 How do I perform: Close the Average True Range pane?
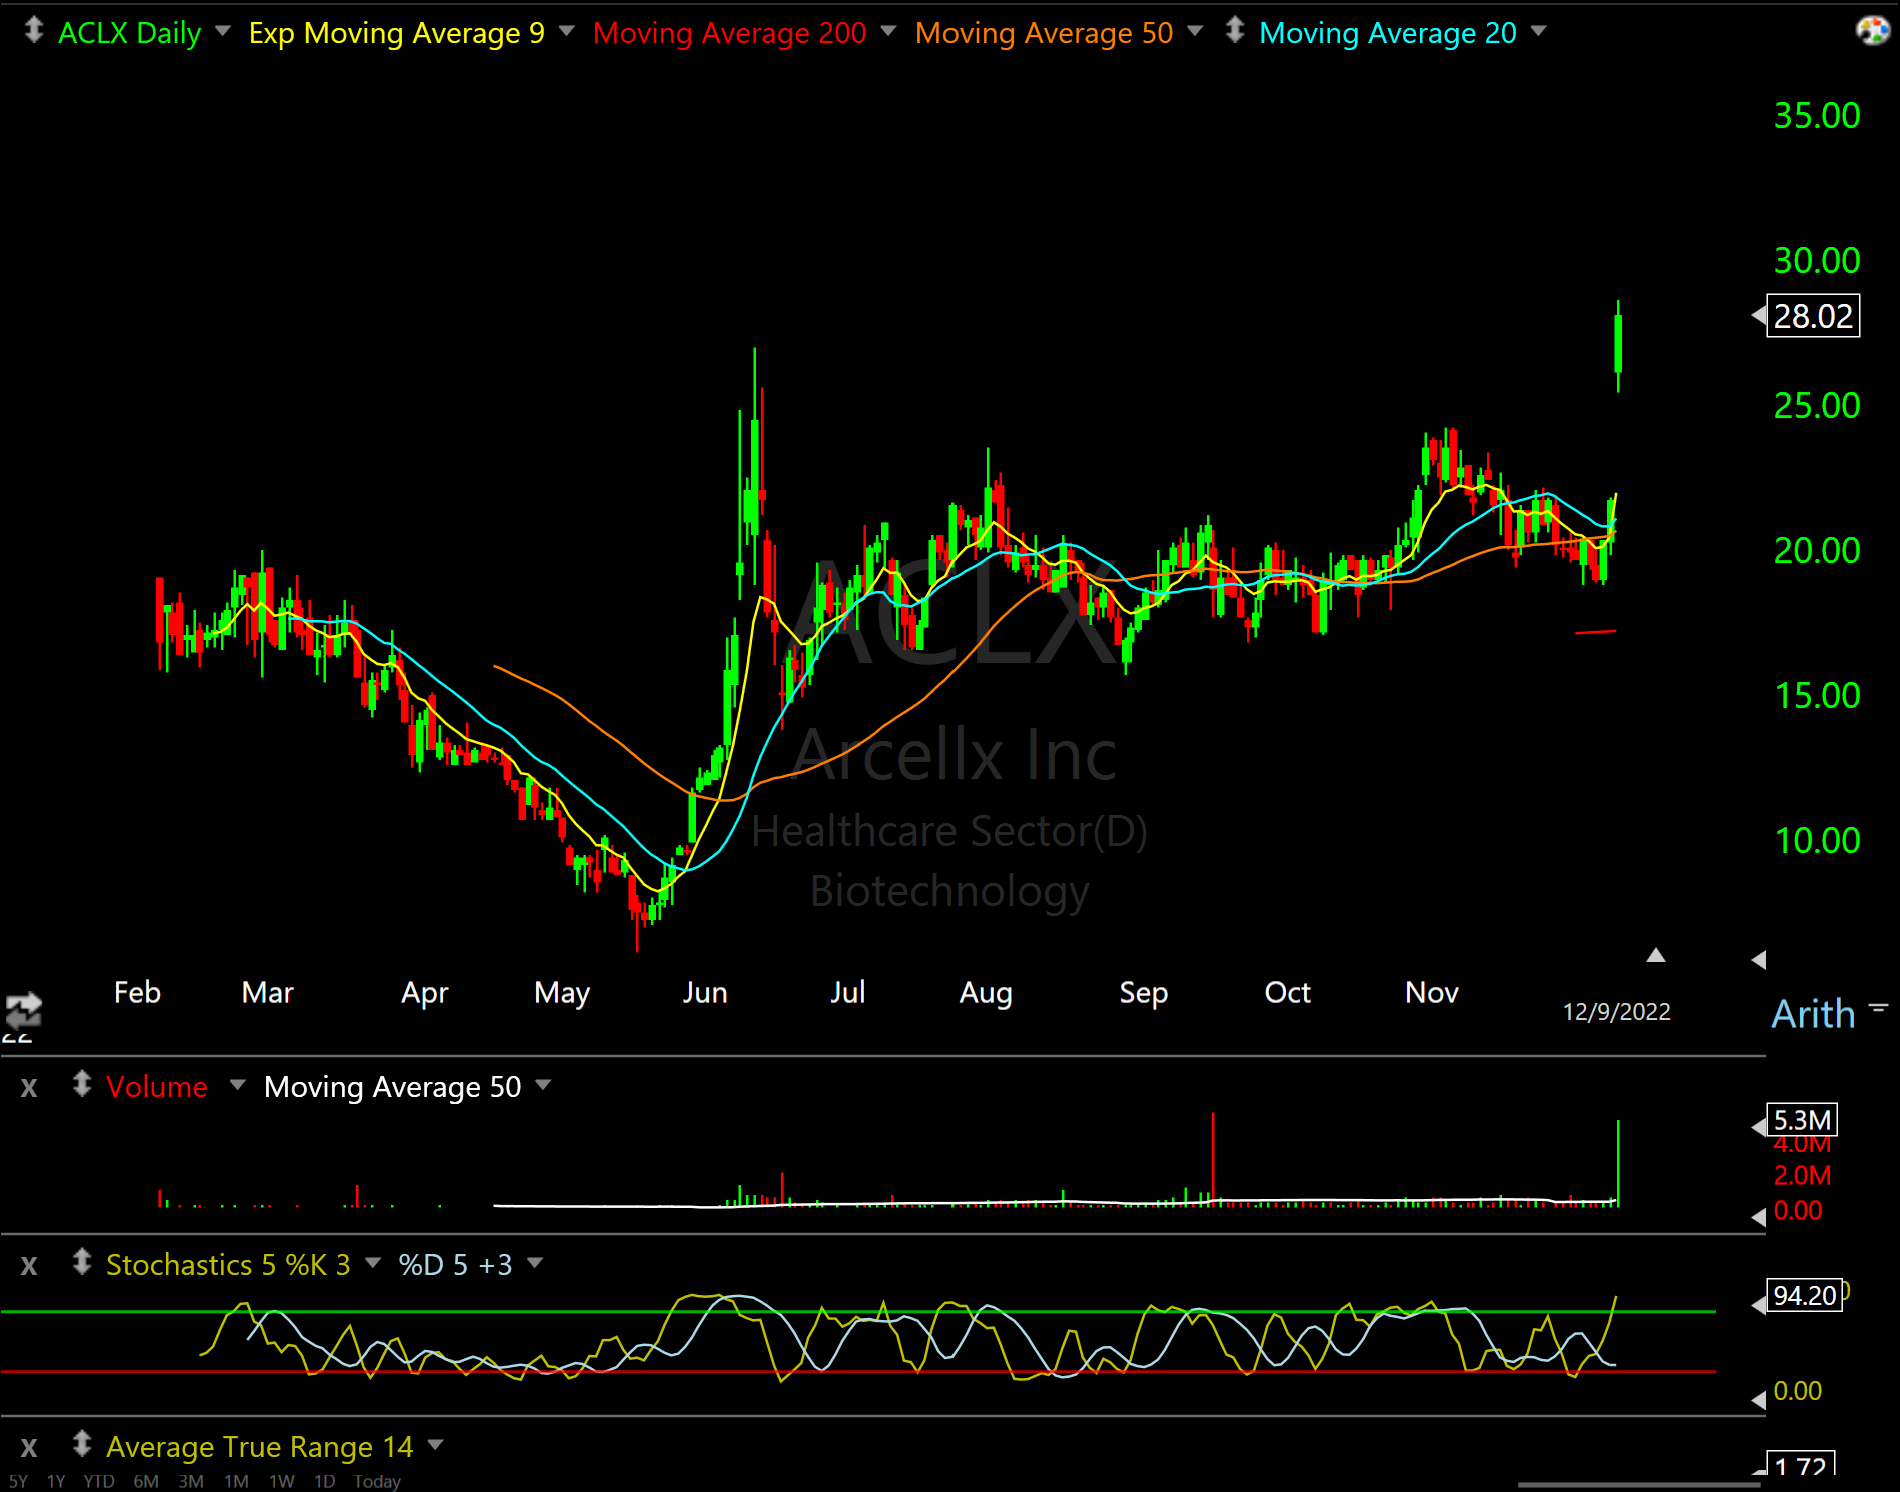(29, 1448)
